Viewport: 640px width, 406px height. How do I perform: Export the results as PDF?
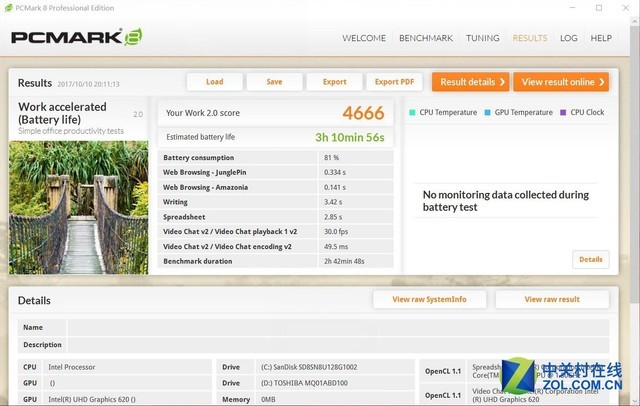point(394,82)
